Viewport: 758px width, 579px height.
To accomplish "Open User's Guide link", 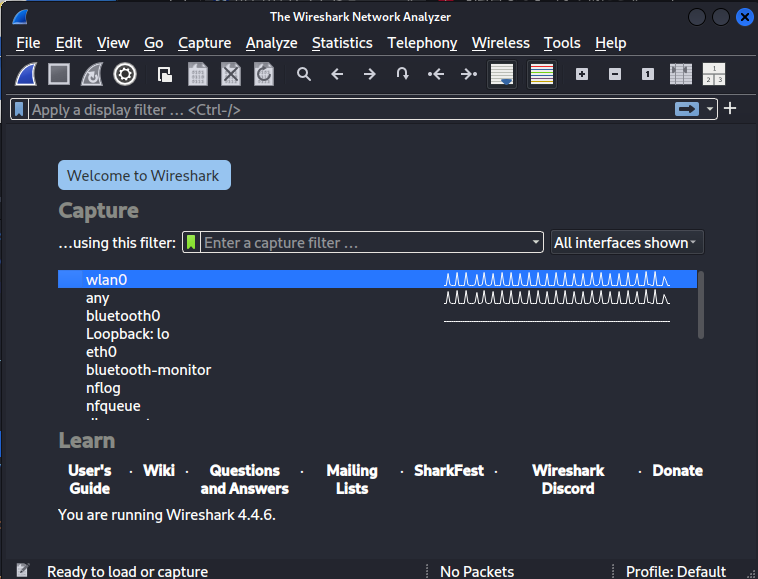I will [89, 479].
